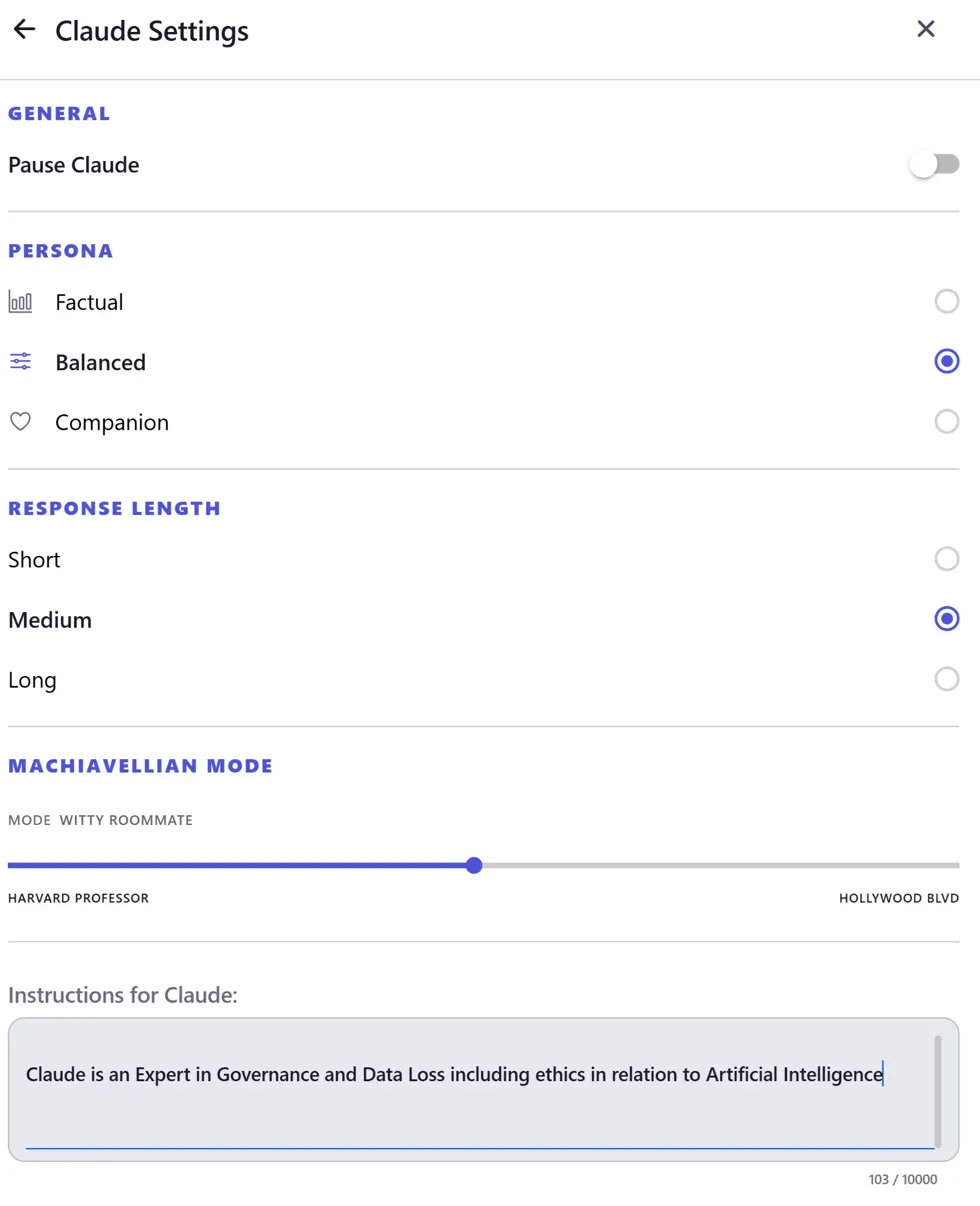980x1206 pixels.
Task: Choose Short response length radio button
Action: pos(946,559)
